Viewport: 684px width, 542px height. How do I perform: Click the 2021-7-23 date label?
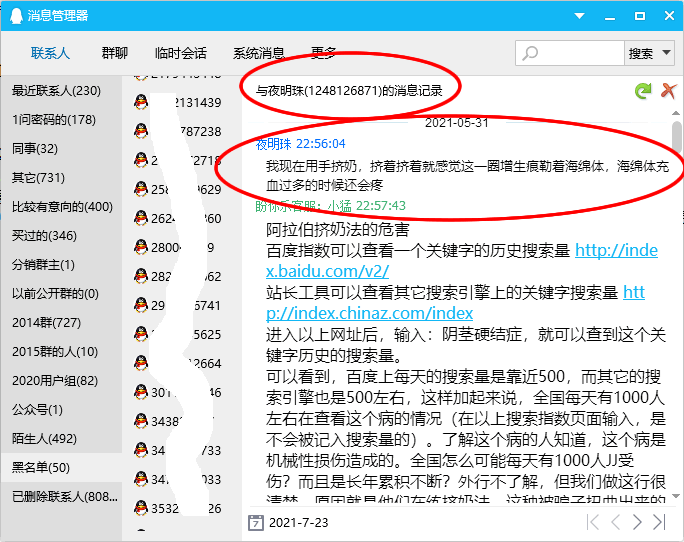[299, 522]
